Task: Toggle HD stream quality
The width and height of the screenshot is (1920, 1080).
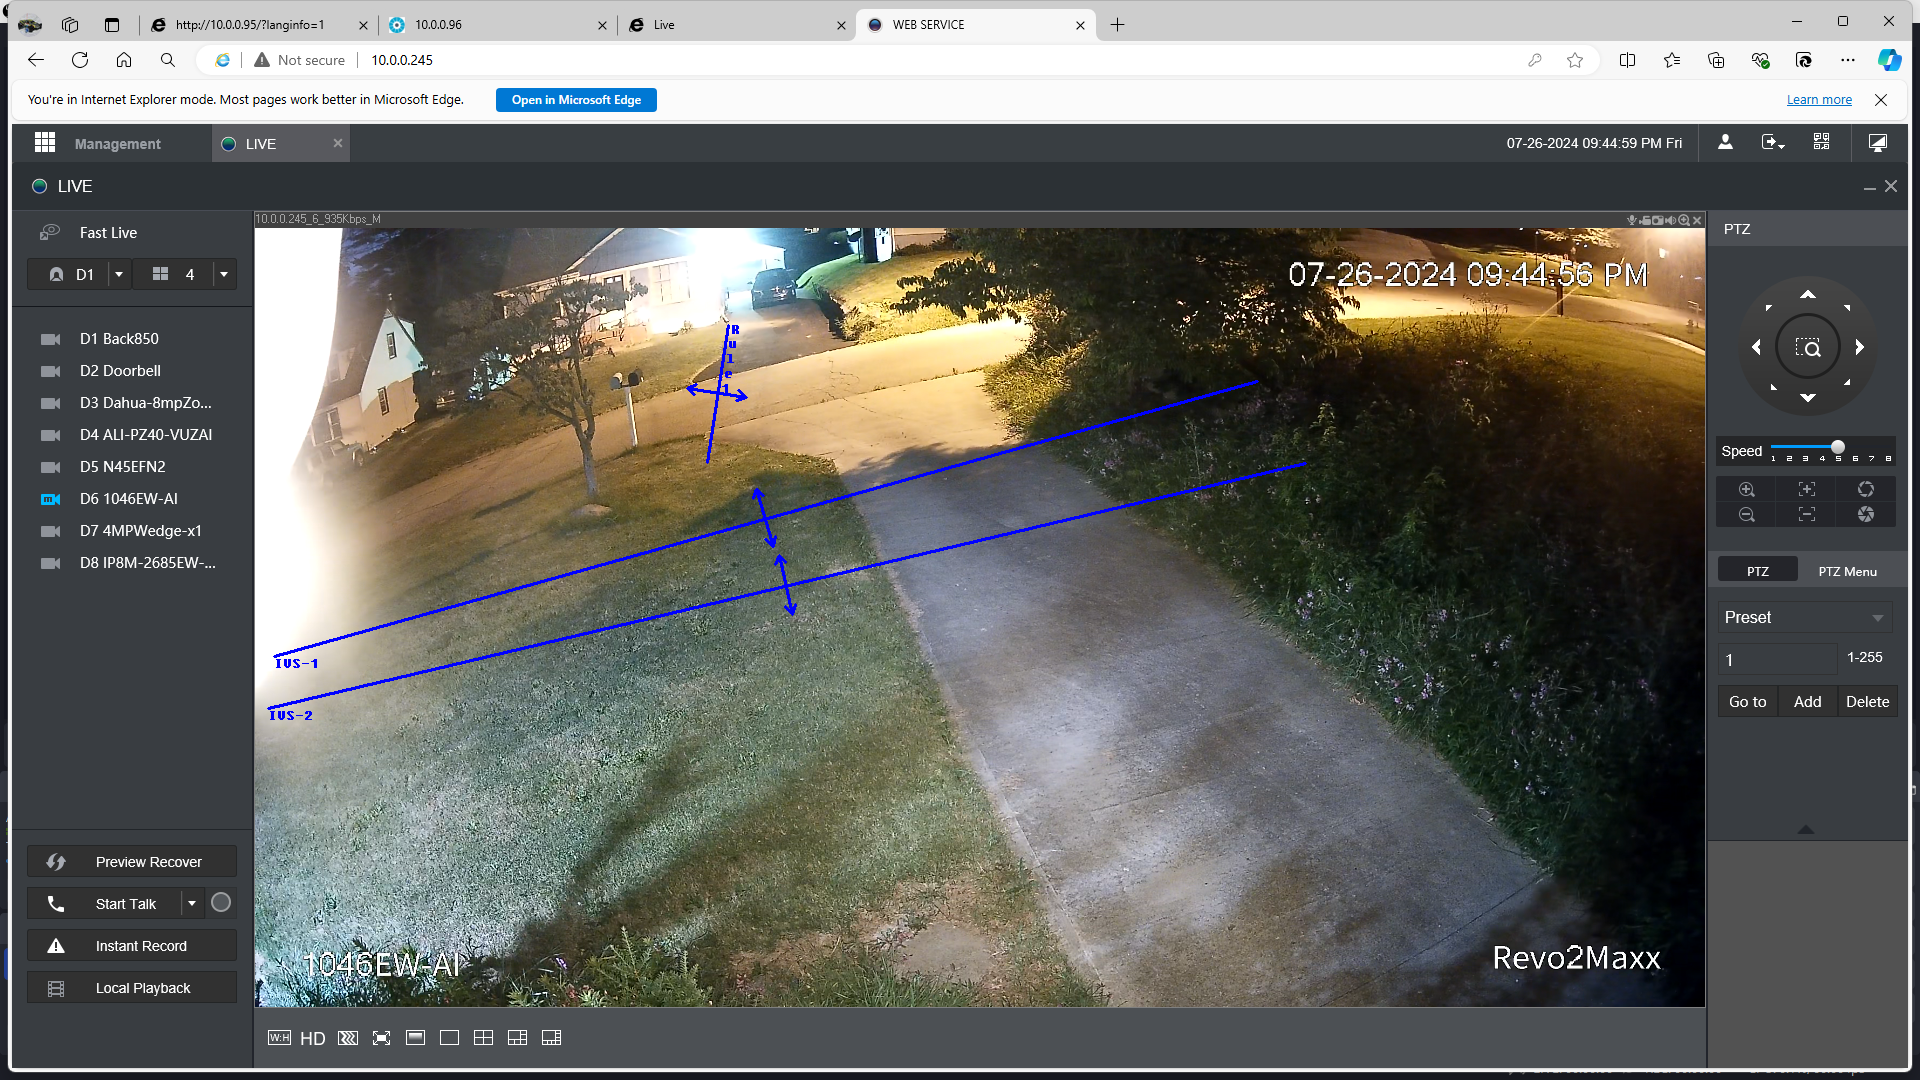Action: (x=313, y=1038)
